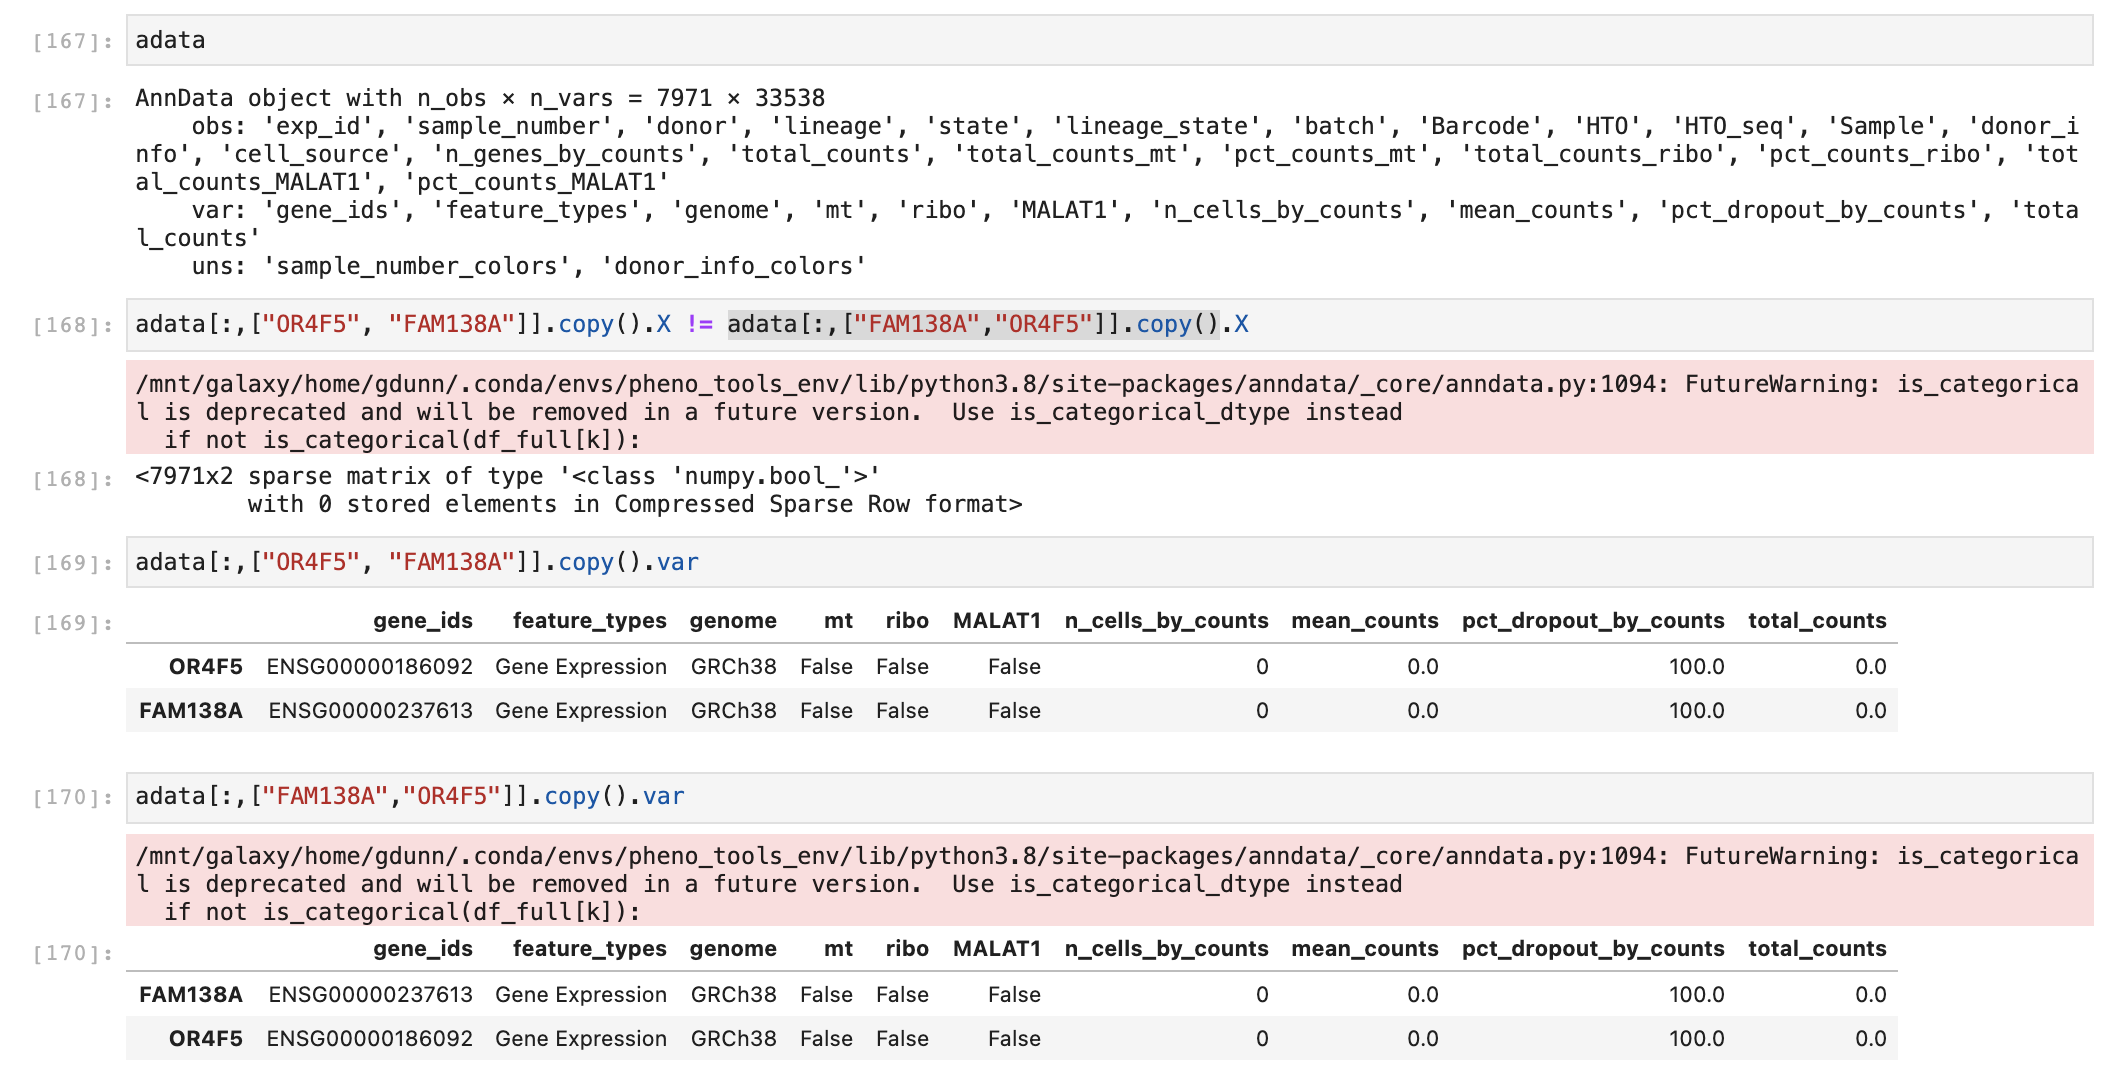Select the MALAT1 column header
The width and height of the screenshot is (2114, 1090).
point(996,620)
